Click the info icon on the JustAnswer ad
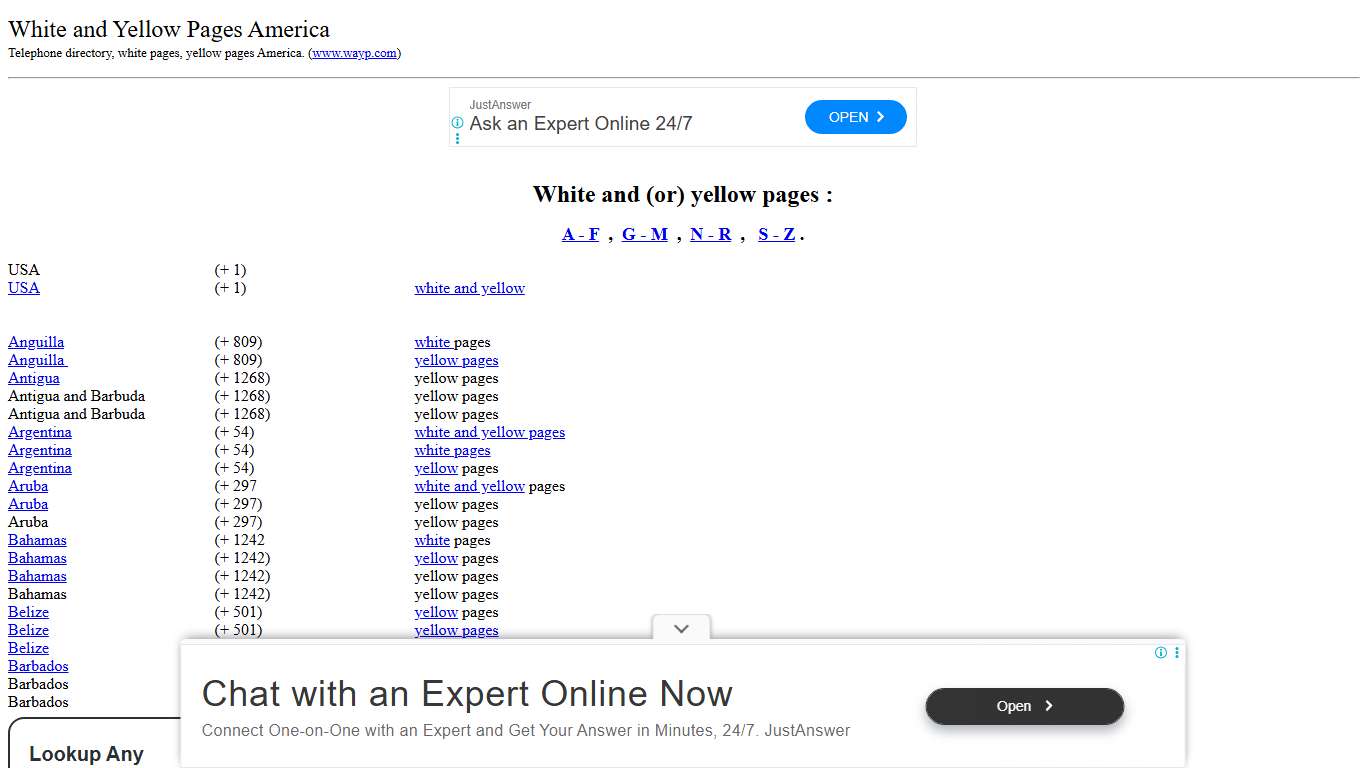The width and height of the screenshot is (1366, 768). pos(457,123)
